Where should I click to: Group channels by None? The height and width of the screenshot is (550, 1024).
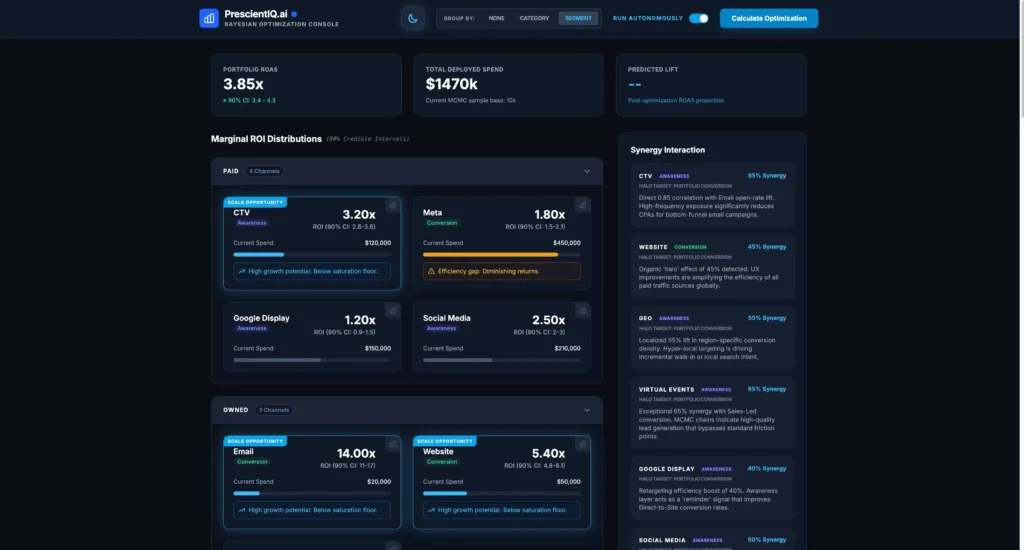pyautogui.click(x=496, y=18)
